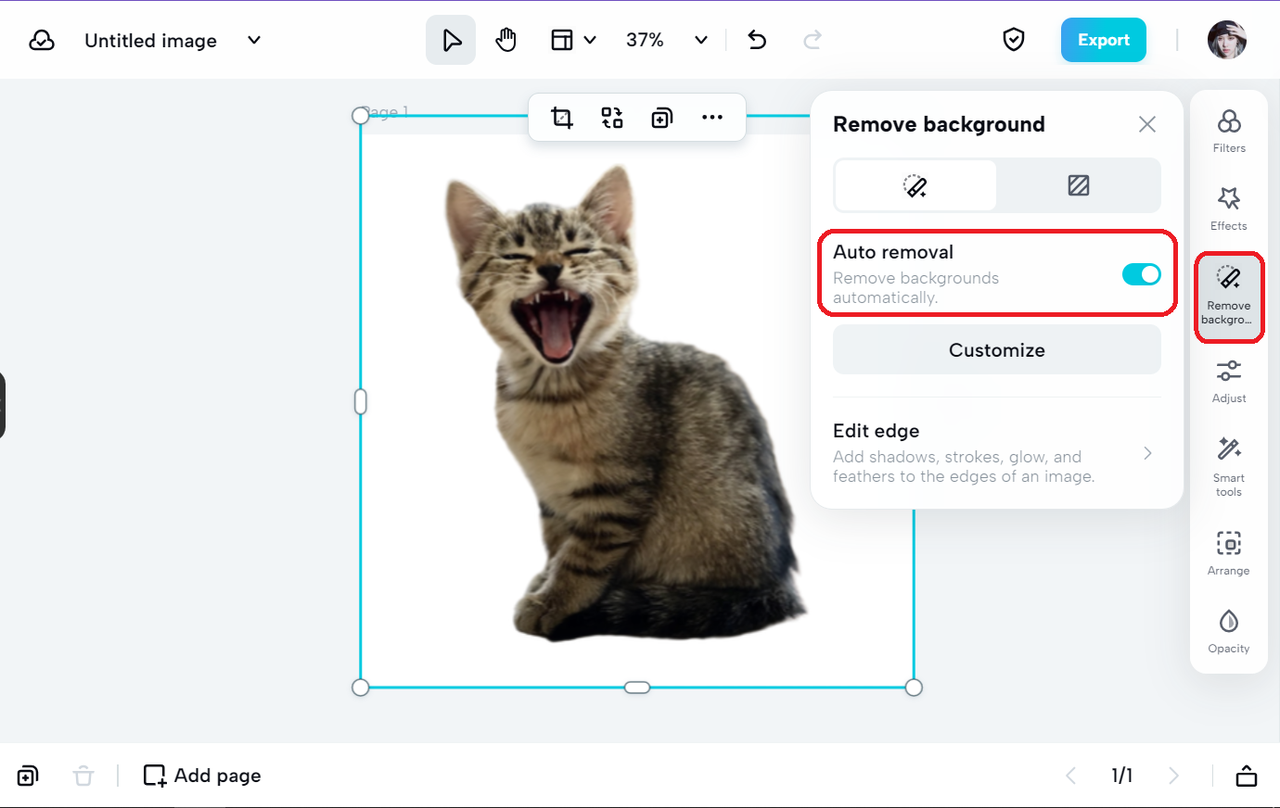Go to the previous page arrow

click(1071, 775)
